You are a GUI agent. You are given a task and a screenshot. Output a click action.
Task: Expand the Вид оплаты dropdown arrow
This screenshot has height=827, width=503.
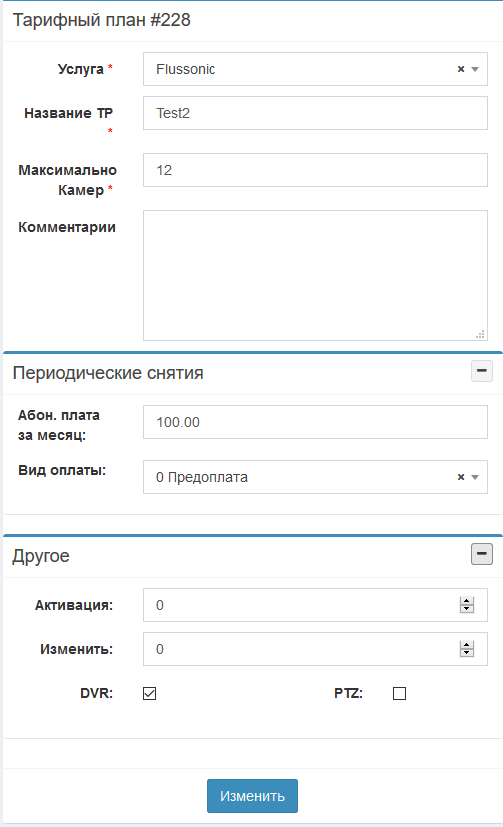tap(475, 477)
